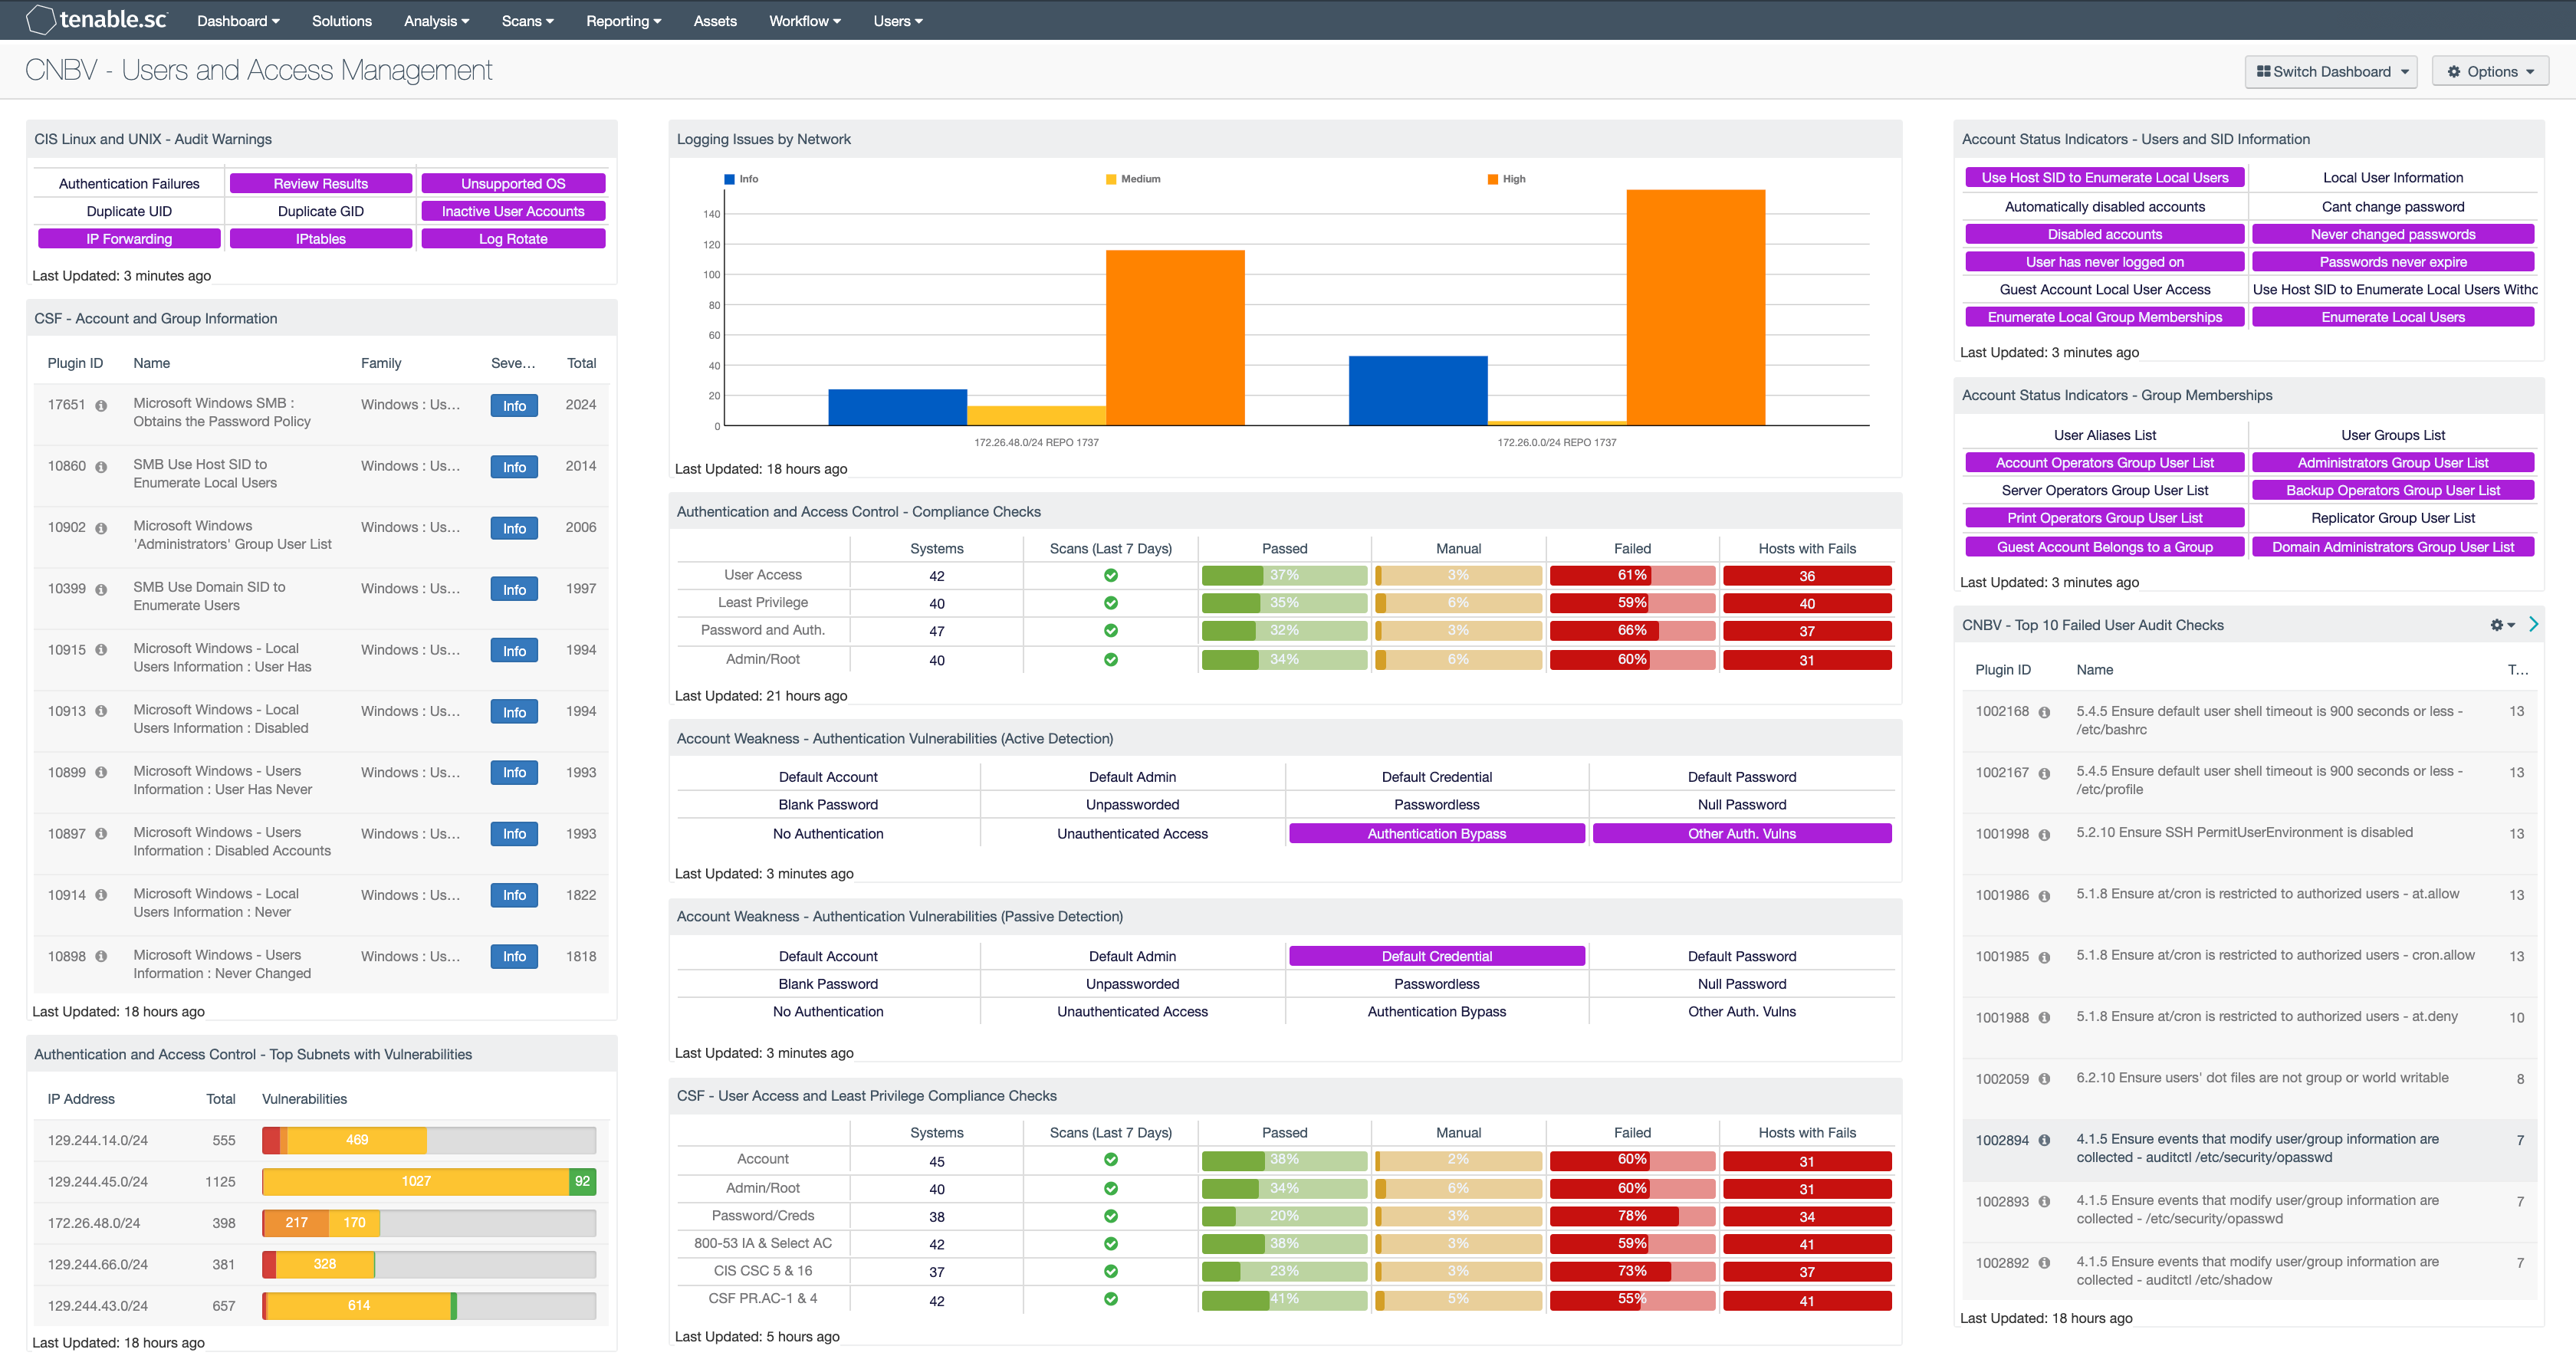Click the Review Results button
Screen dimensions: 2576x1369
coord(320,182)
